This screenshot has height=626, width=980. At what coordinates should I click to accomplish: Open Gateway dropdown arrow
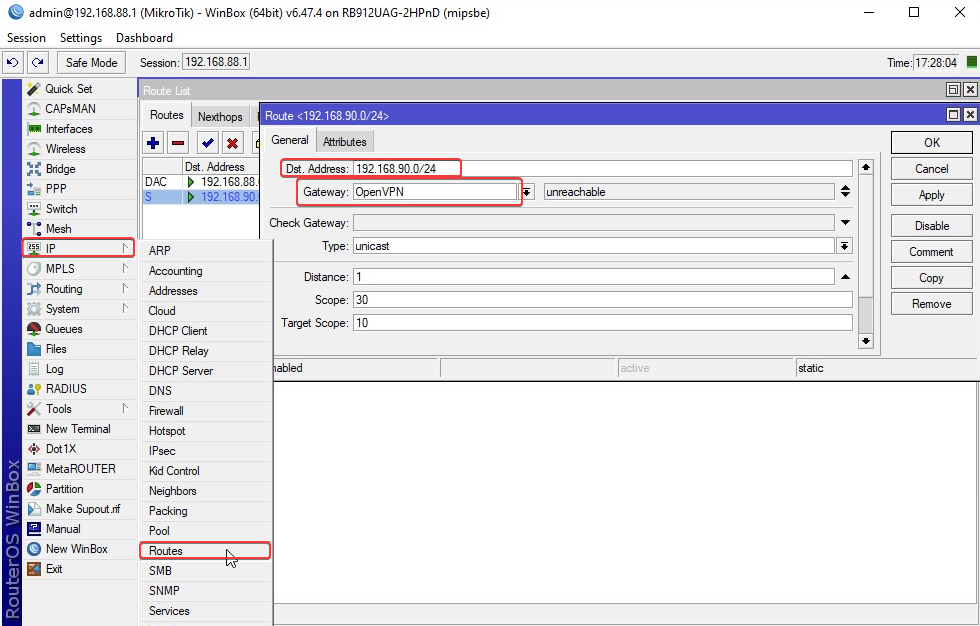click(x=528, y=192)
